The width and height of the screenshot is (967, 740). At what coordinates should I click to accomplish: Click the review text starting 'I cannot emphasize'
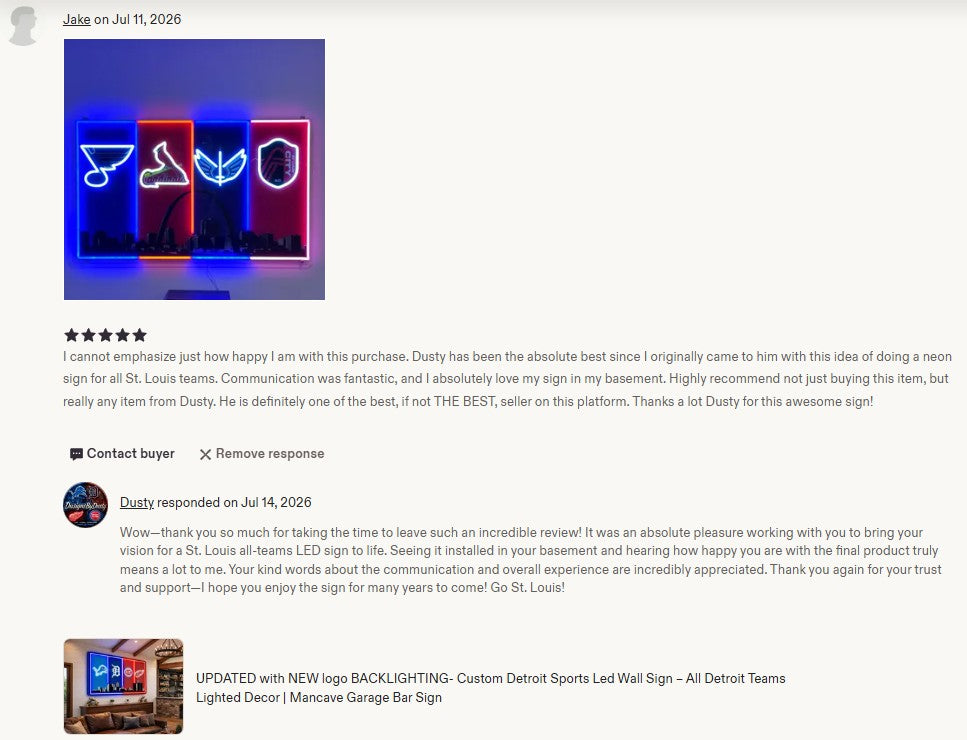point(508,379)
